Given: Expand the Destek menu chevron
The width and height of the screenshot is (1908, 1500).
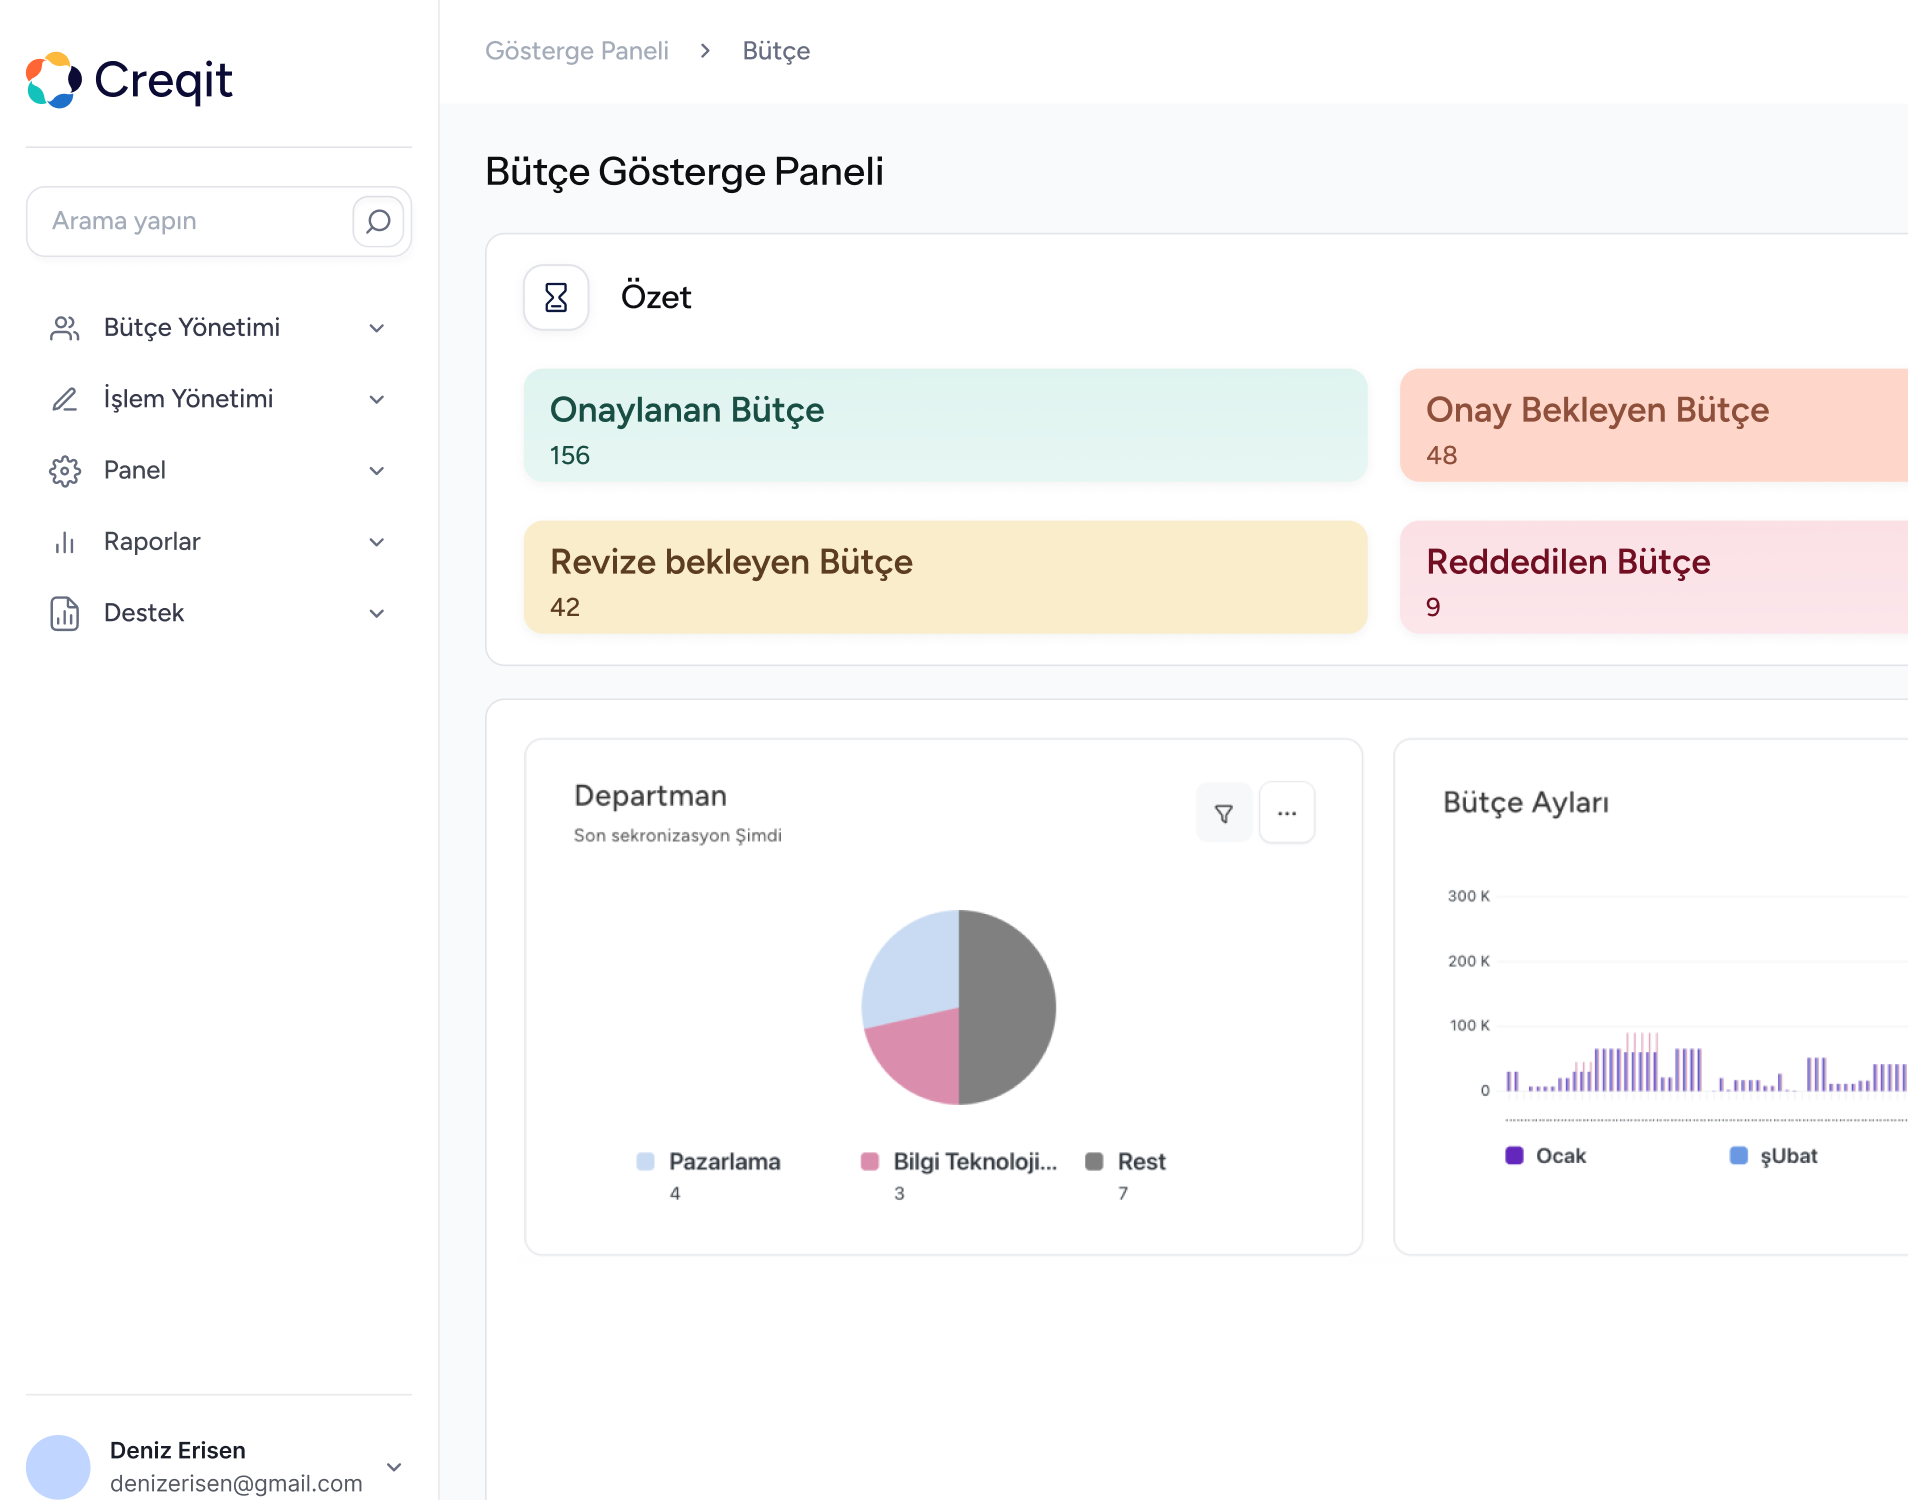Looking at the screenshot, I should (x=377, y=613).
